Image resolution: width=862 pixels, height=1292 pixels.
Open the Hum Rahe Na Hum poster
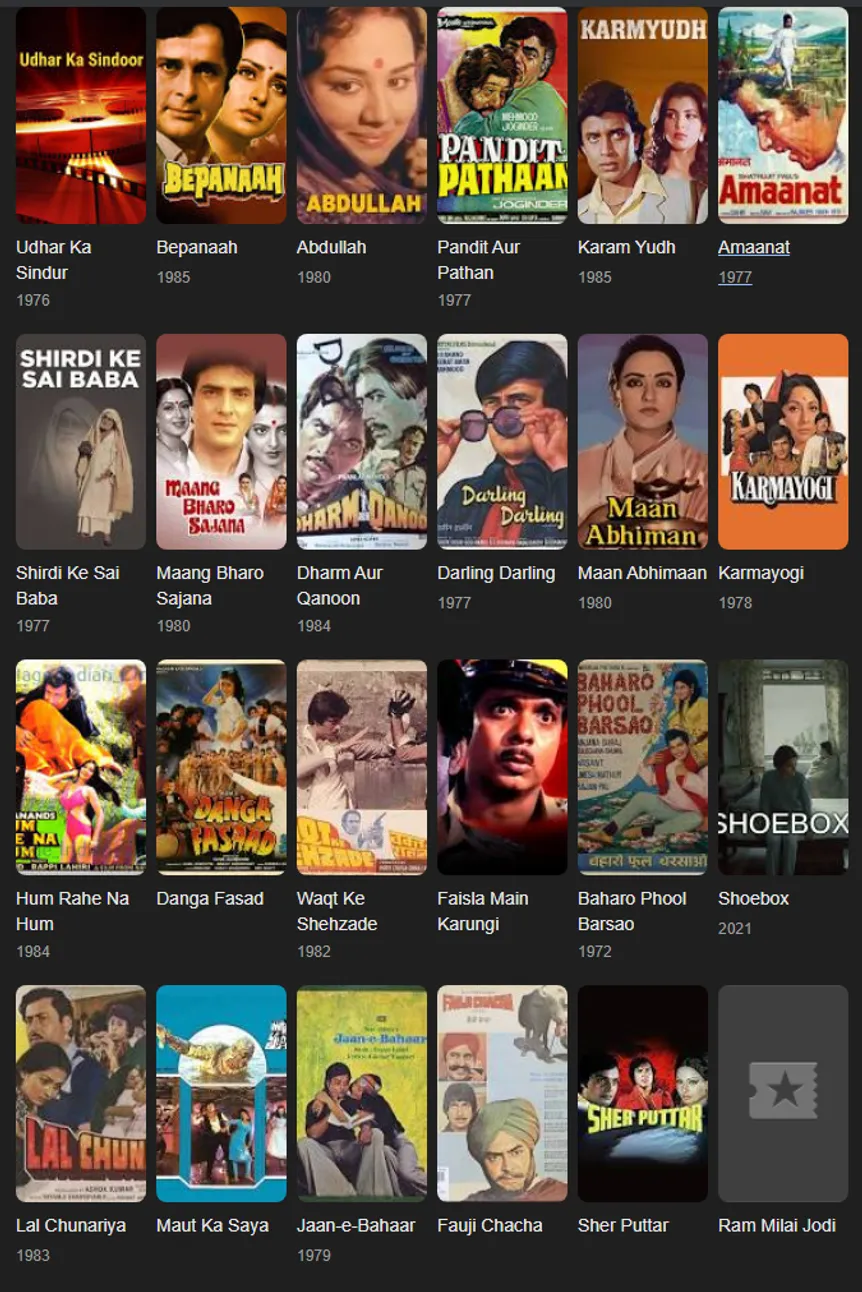pos(81,767)
